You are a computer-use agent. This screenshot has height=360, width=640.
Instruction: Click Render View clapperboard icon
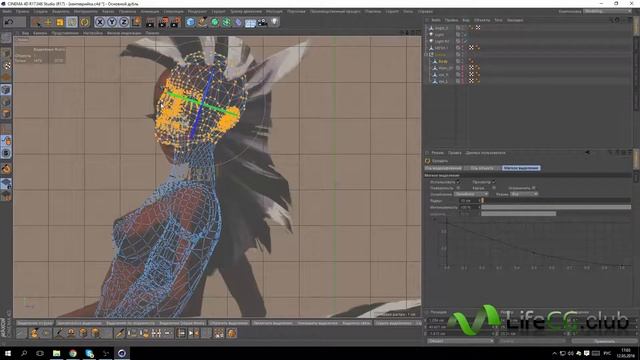[x=151, y=22]
